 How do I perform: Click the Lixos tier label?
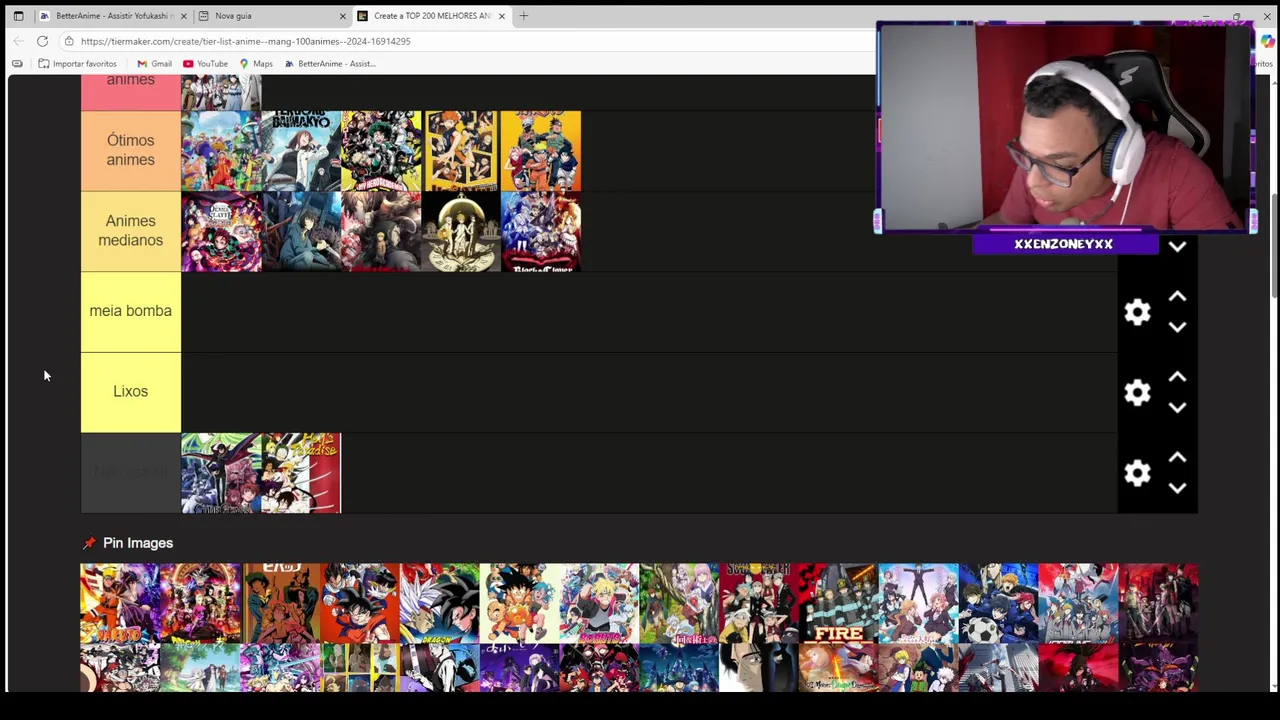click(131, 392)
